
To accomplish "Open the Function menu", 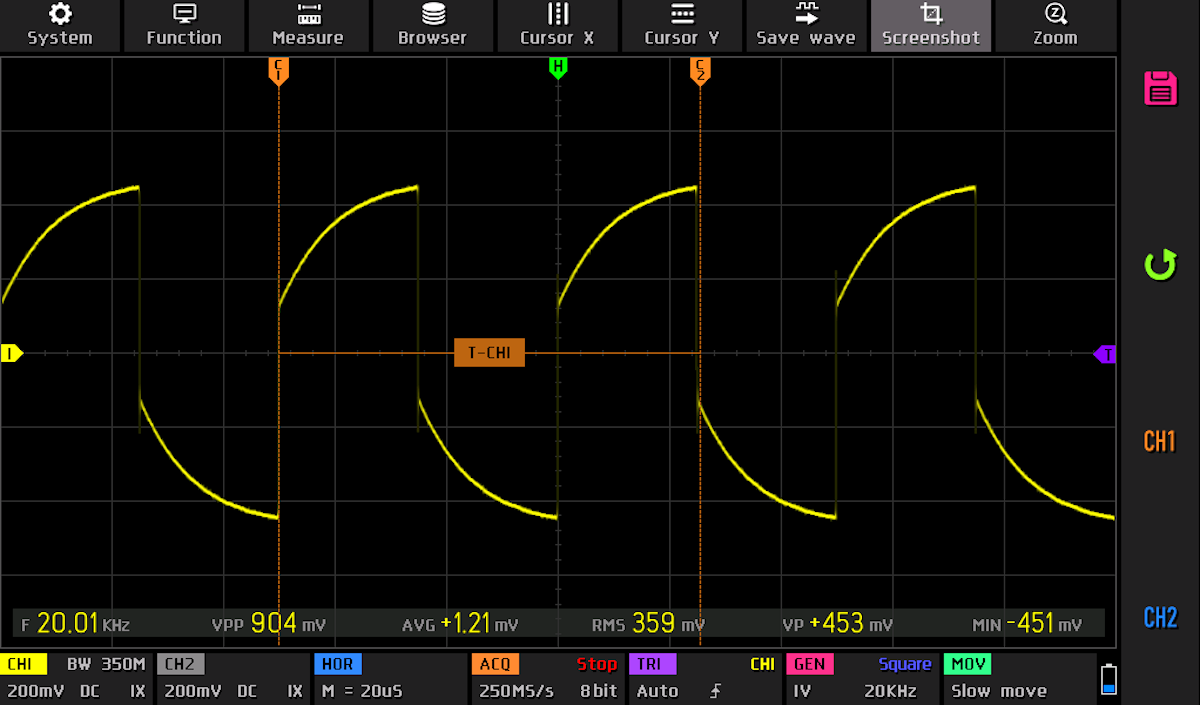I will [x=184, y=25].
